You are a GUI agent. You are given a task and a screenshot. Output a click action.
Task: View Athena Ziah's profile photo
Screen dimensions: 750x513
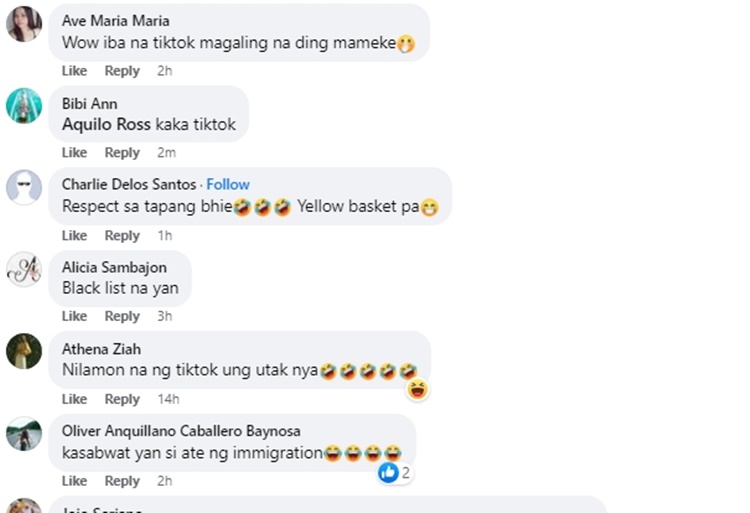tap(24, 351)
